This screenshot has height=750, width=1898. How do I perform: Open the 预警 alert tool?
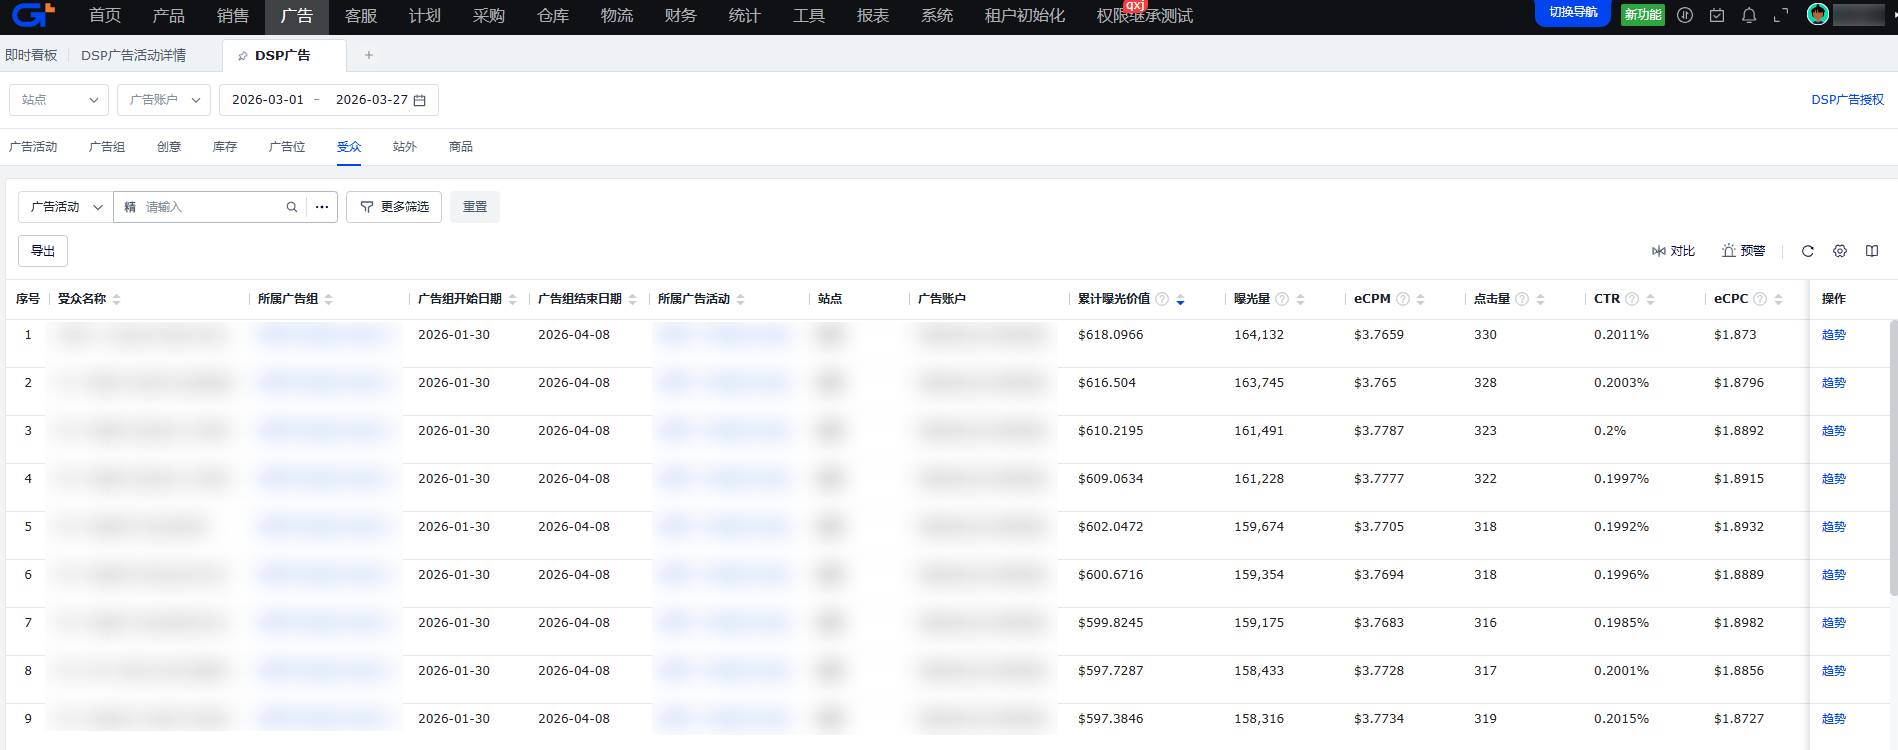tap(1743, 251)
